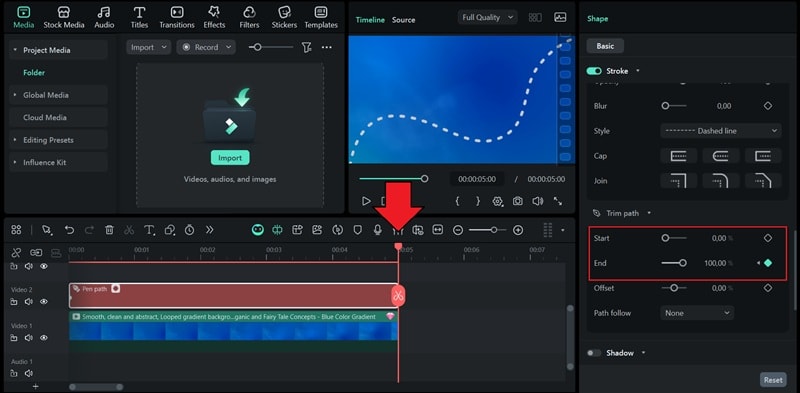Go to the Transitions tab
The image size is (800, 393).
click(177, 17)
